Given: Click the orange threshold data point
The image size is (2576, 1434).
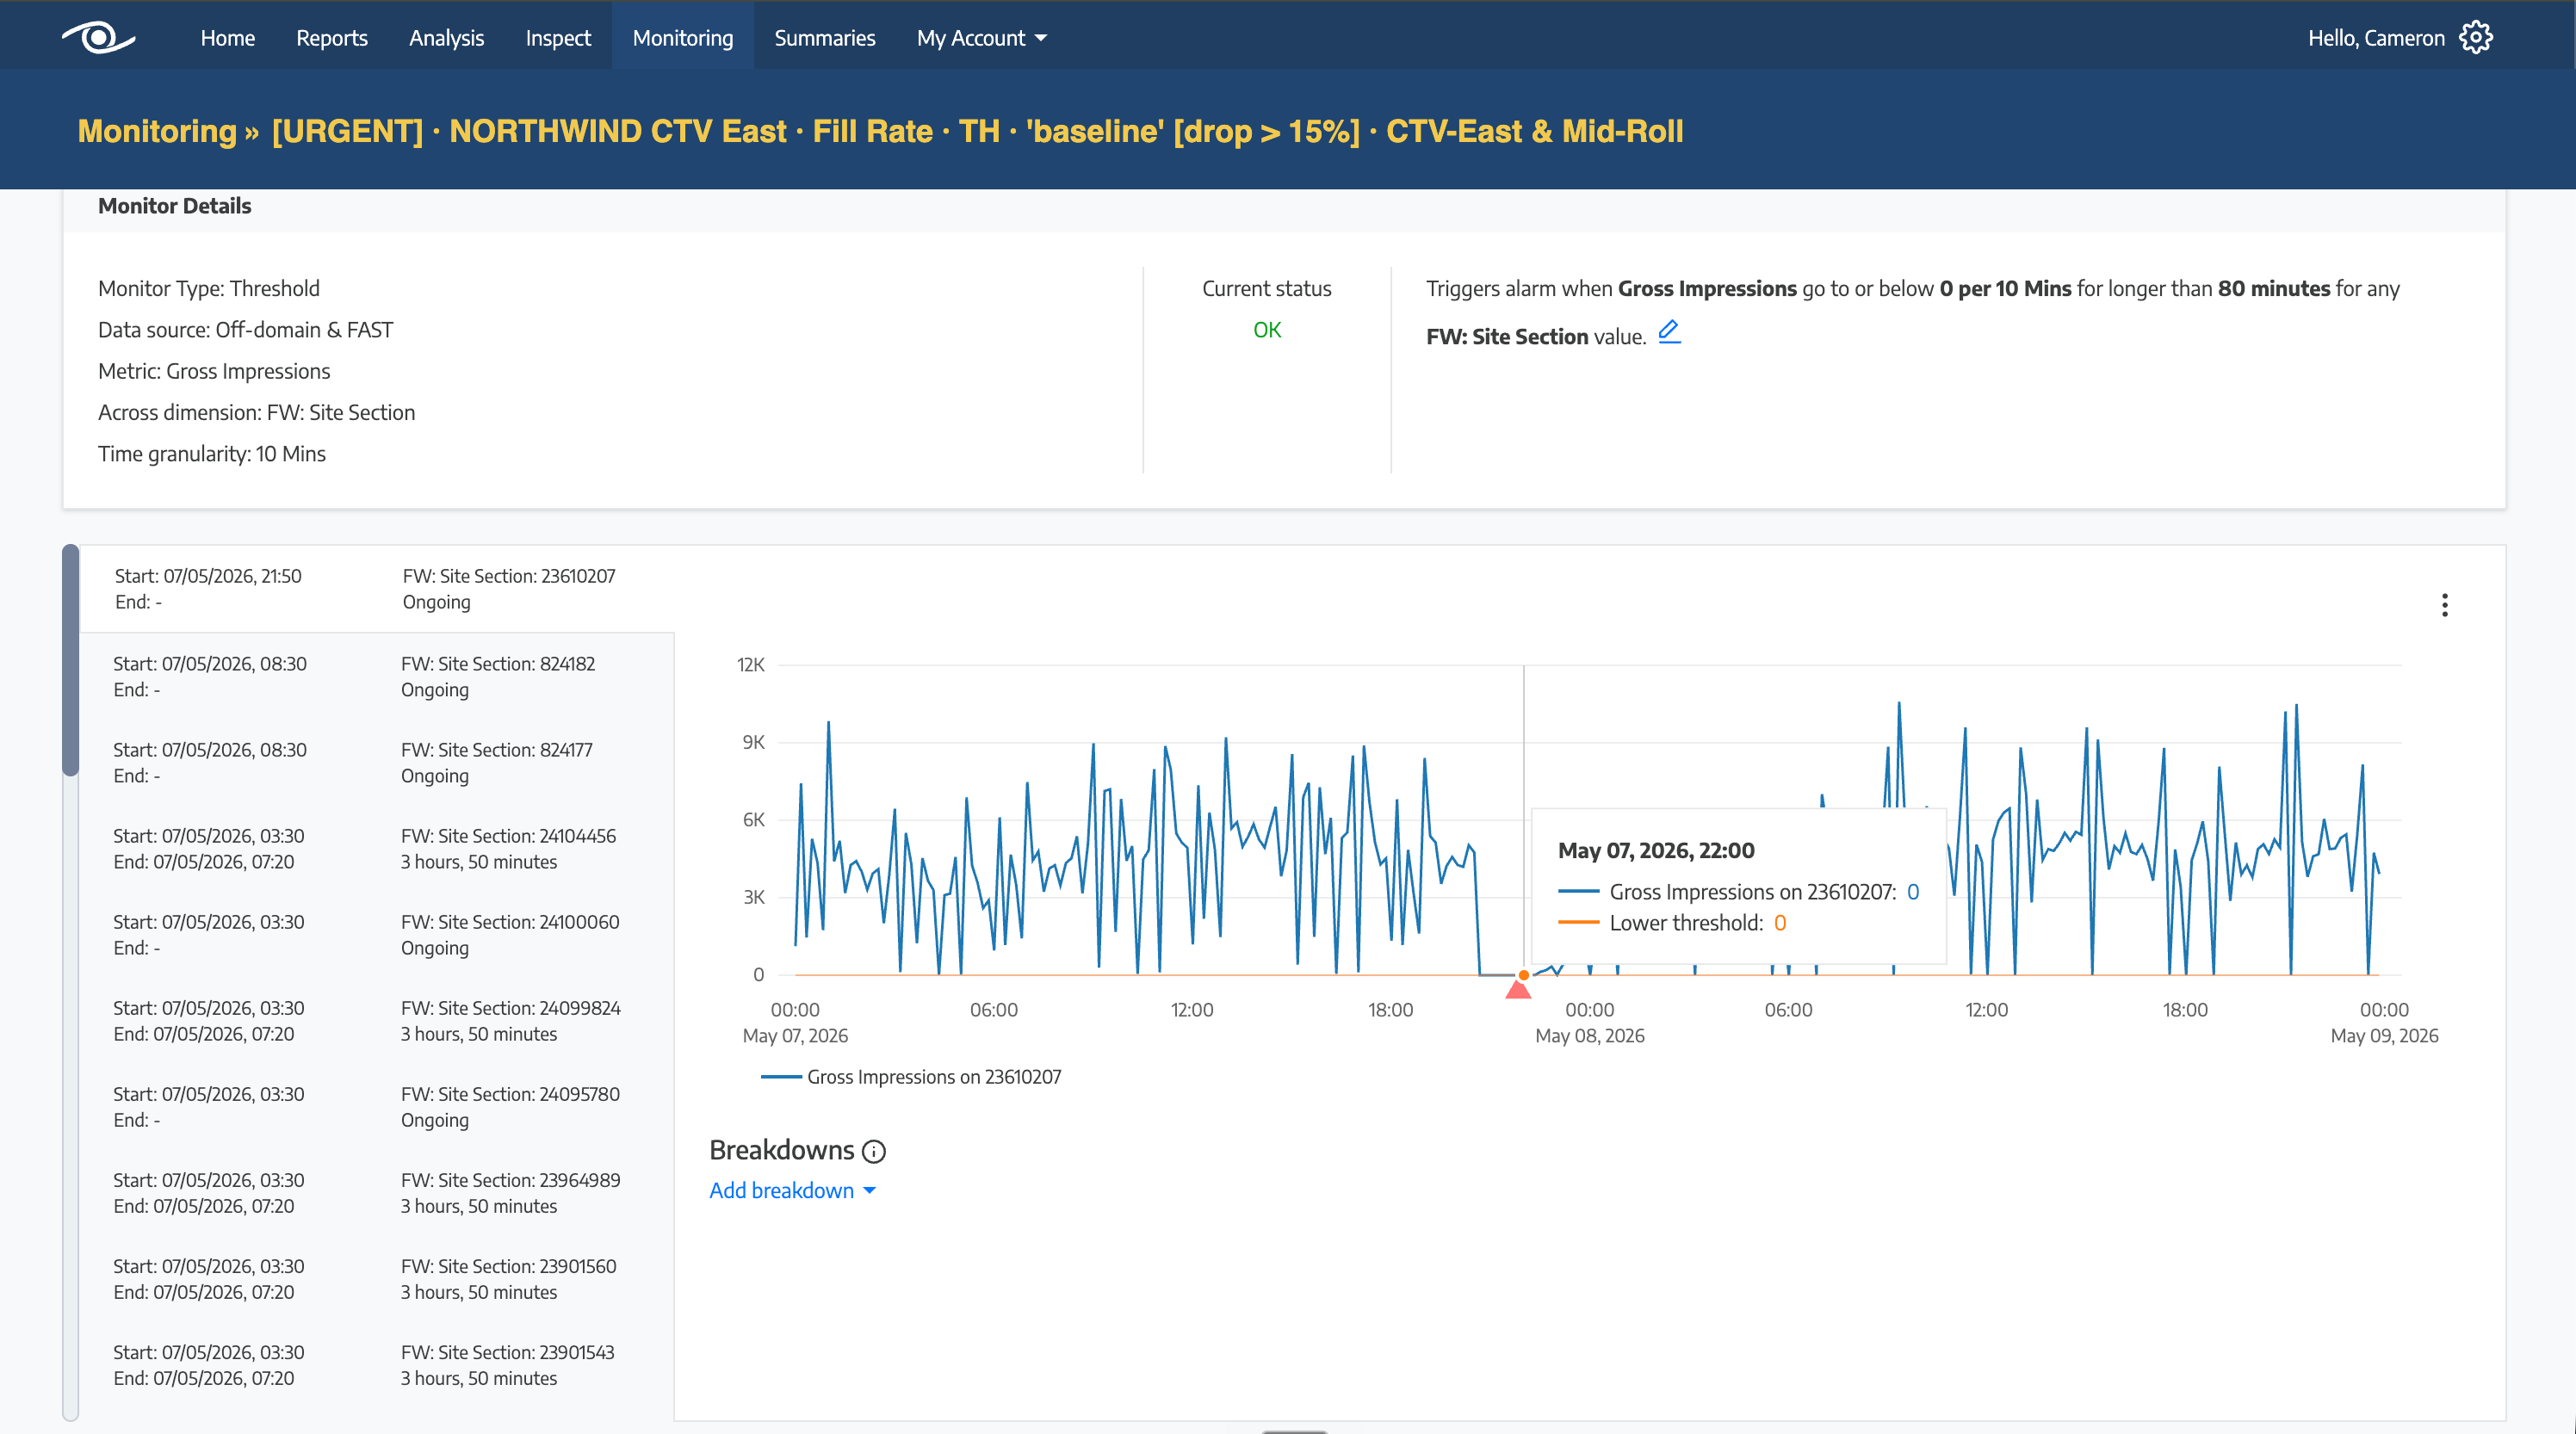Looking at the screenshot, I should coord(1523,975).
